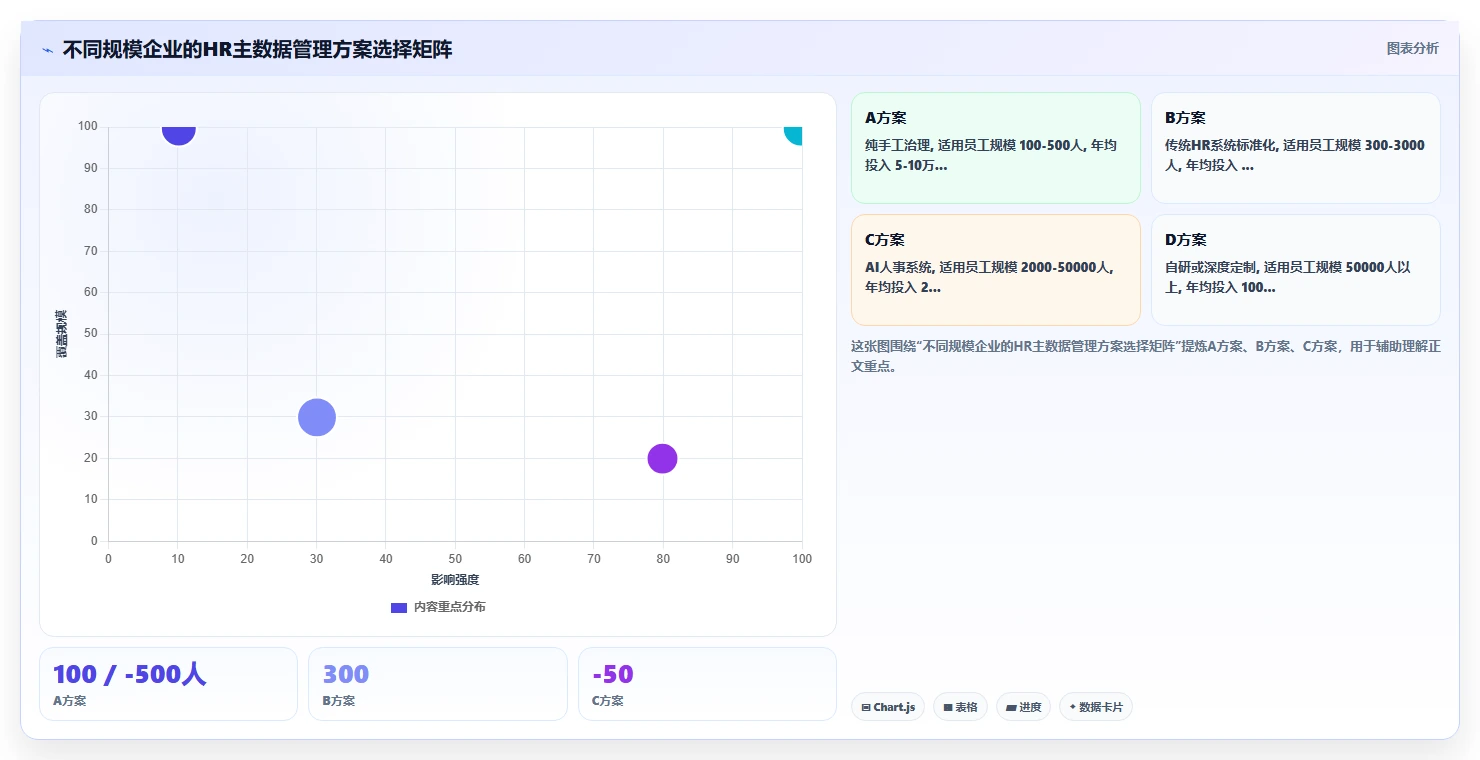Open the B方案 card
The image size is (1480, 760).
click(1295, 148)
